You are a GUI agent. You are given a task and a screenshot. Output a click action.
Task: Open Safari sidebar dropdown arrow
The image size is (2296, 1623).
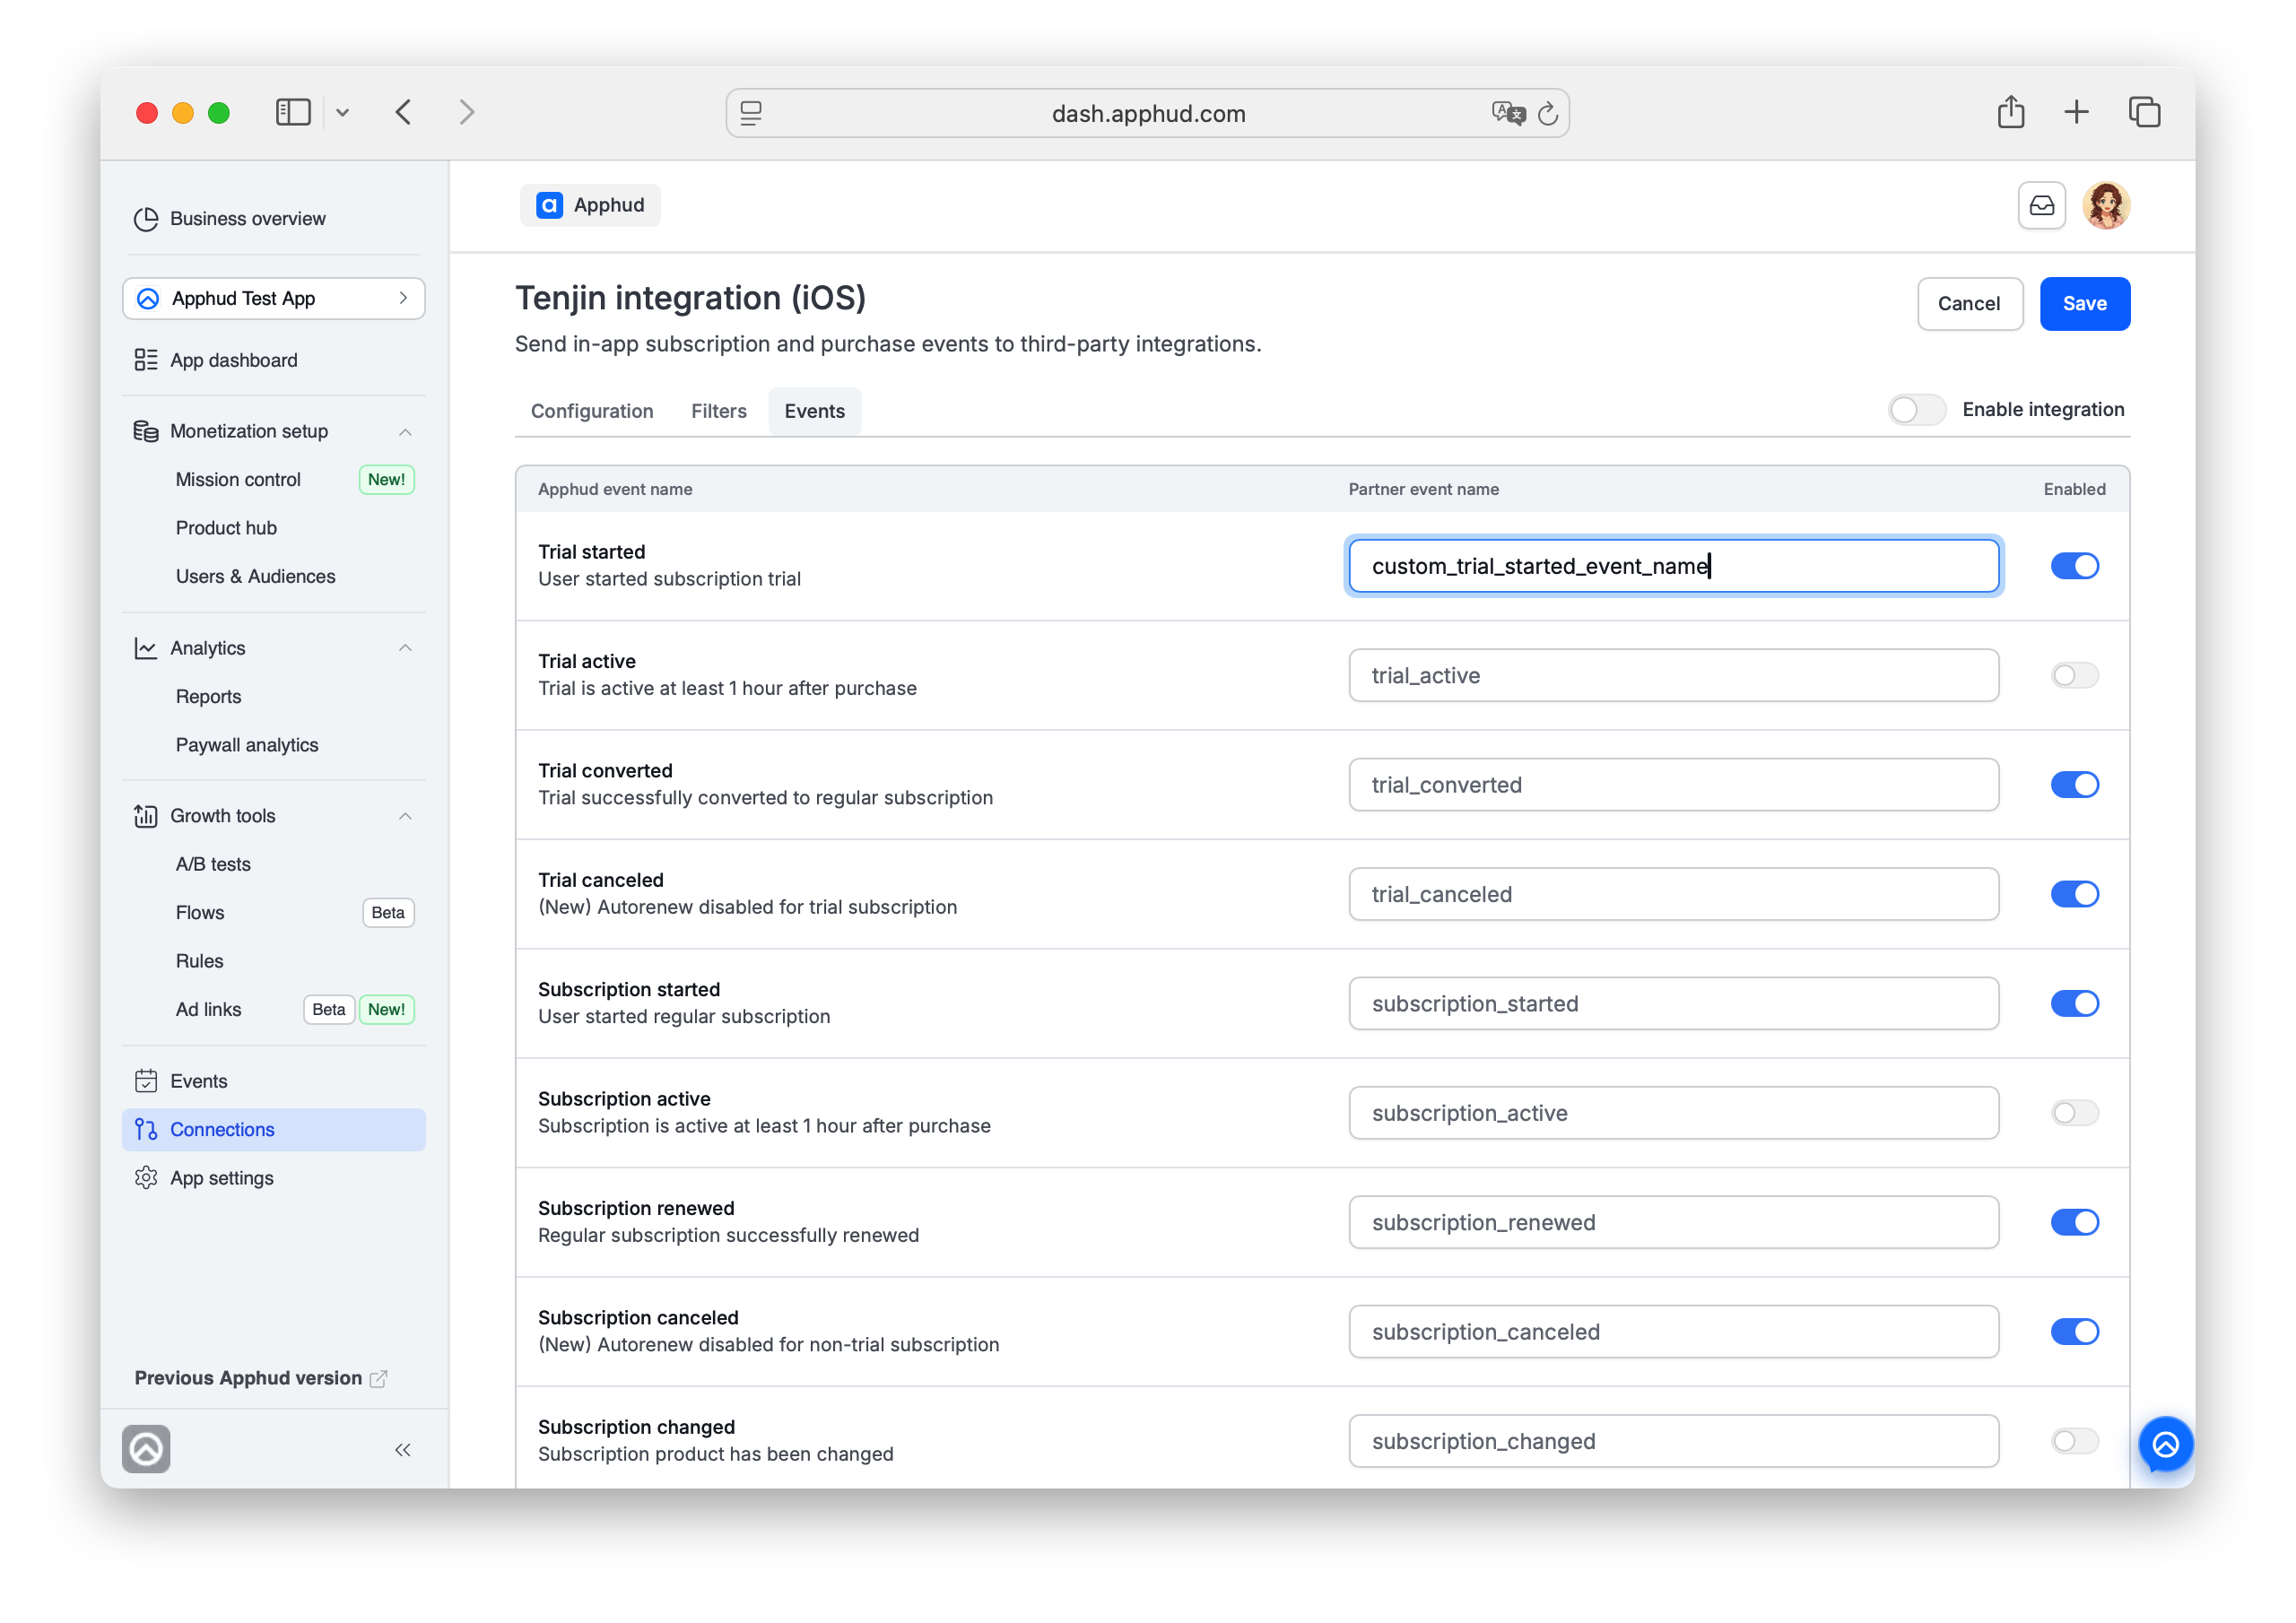click(342, 112)
